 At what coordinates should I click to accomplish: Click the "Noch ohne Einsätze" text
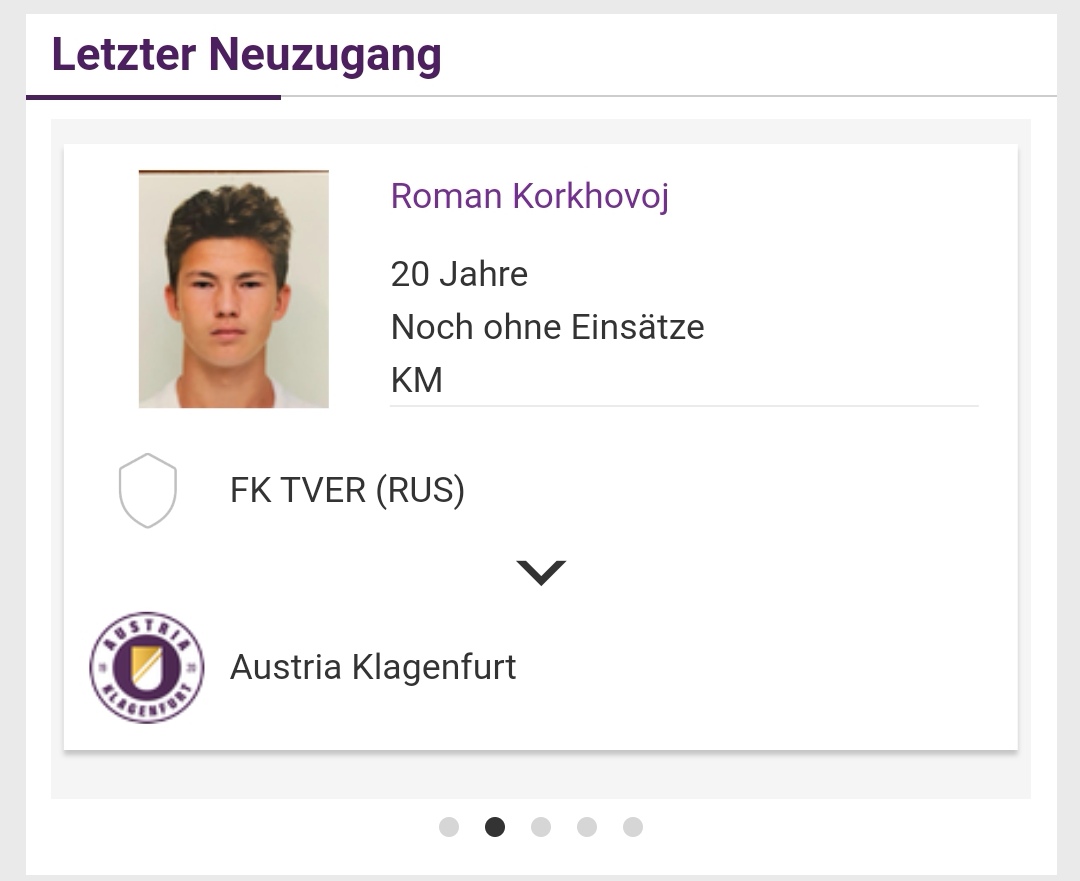point(547,327)
